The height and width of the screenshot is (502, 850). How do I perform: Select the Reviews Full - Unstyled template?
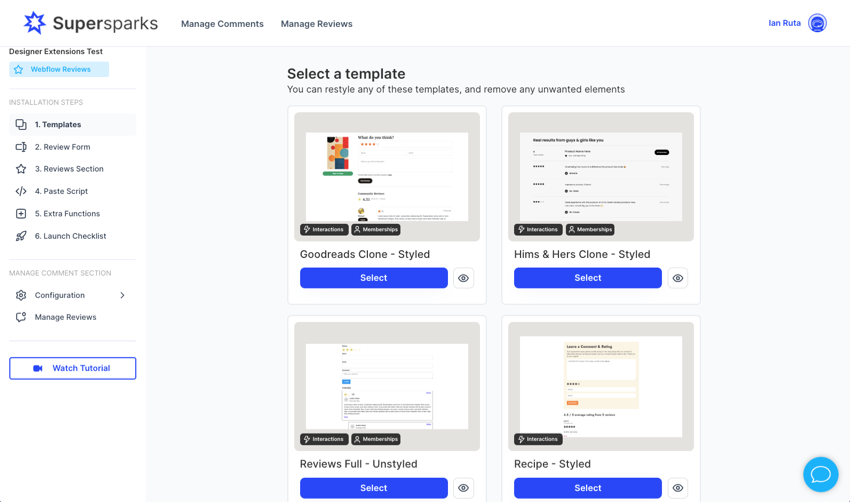click(374, 488)
